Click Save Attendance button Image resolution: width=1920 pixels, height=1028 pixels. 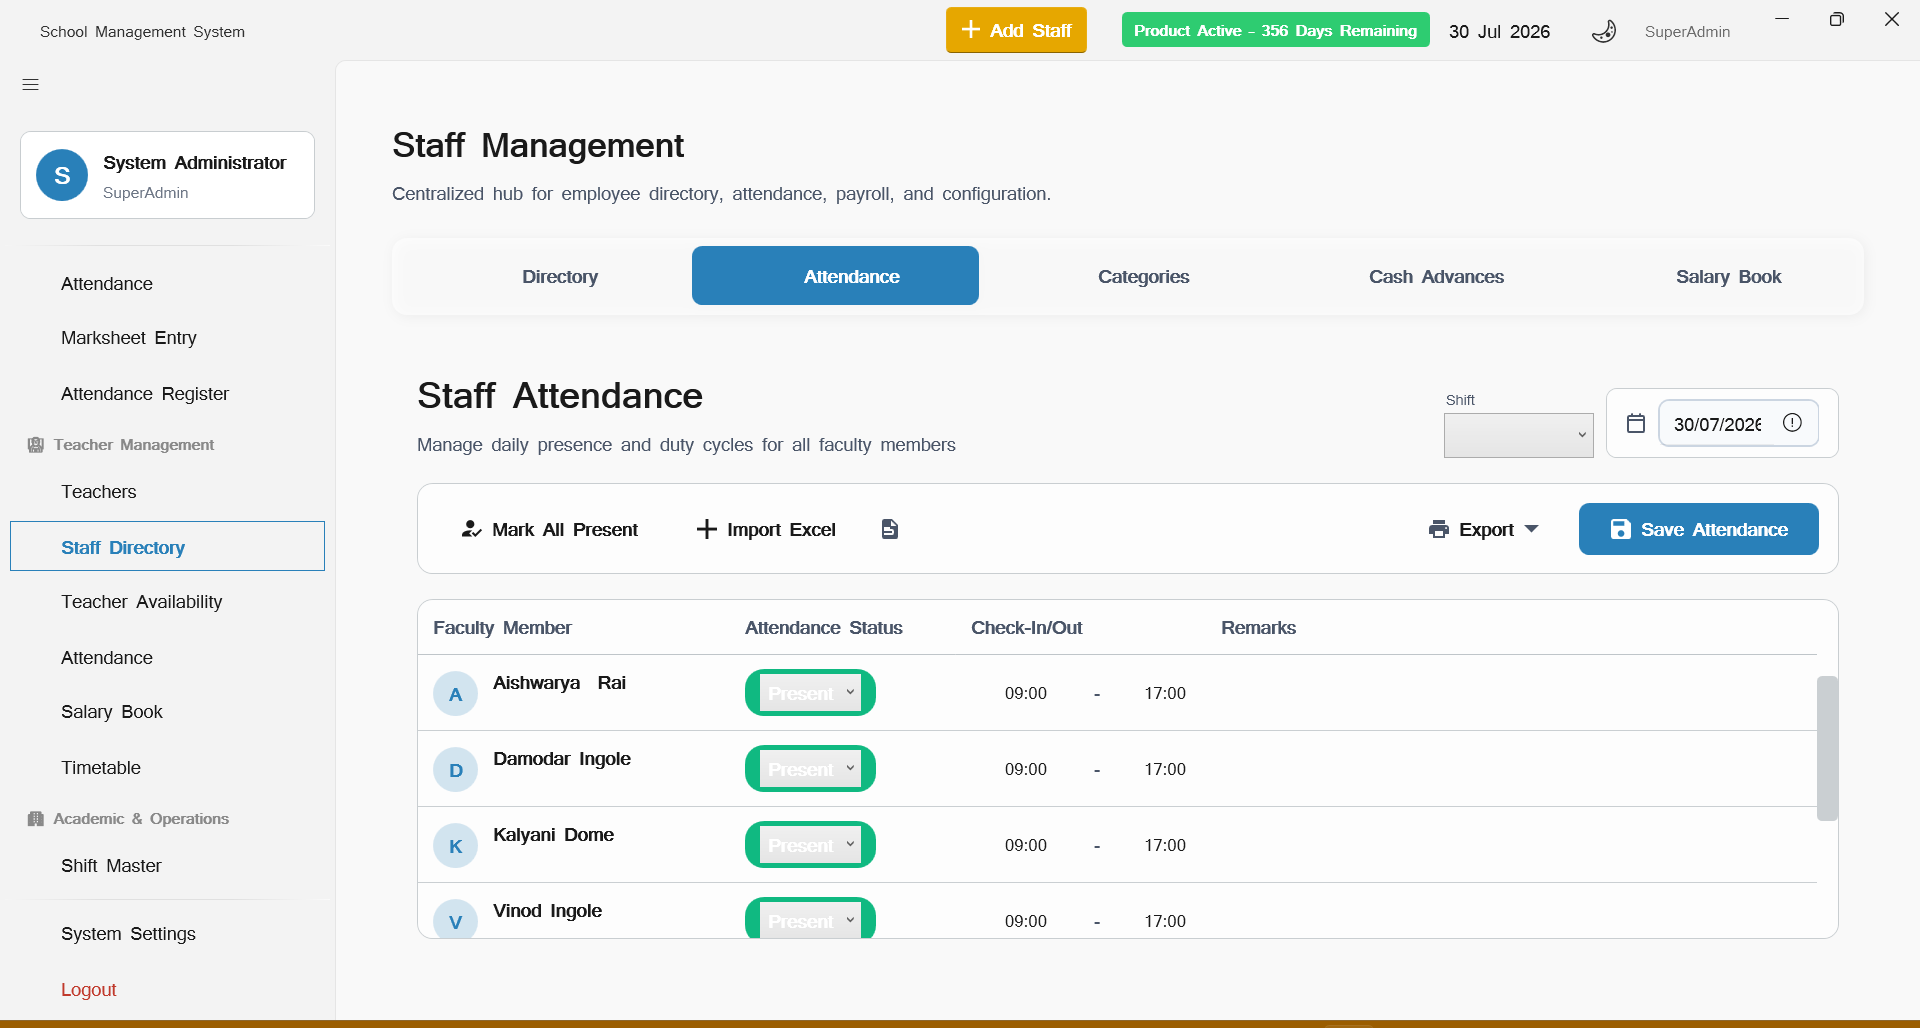coord(1698,529)
